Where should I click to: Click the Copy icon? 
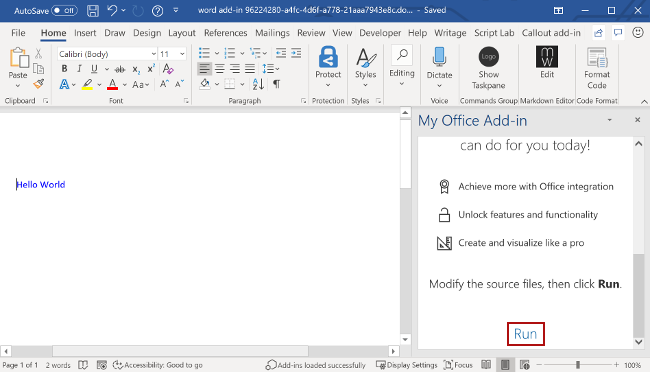click(39, 68)
